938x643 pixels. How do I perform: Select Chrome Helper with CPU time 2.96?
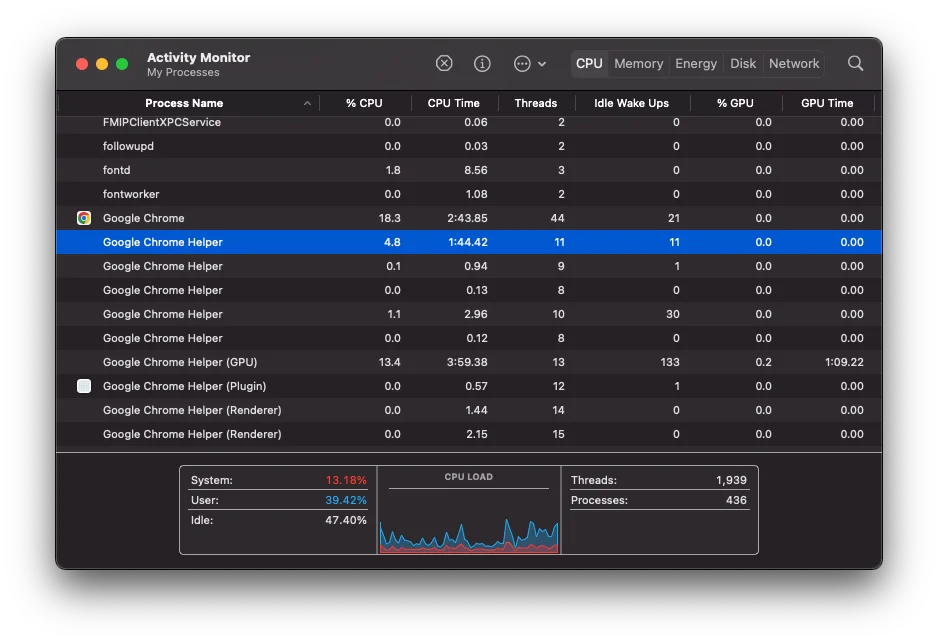pos(469,314)
